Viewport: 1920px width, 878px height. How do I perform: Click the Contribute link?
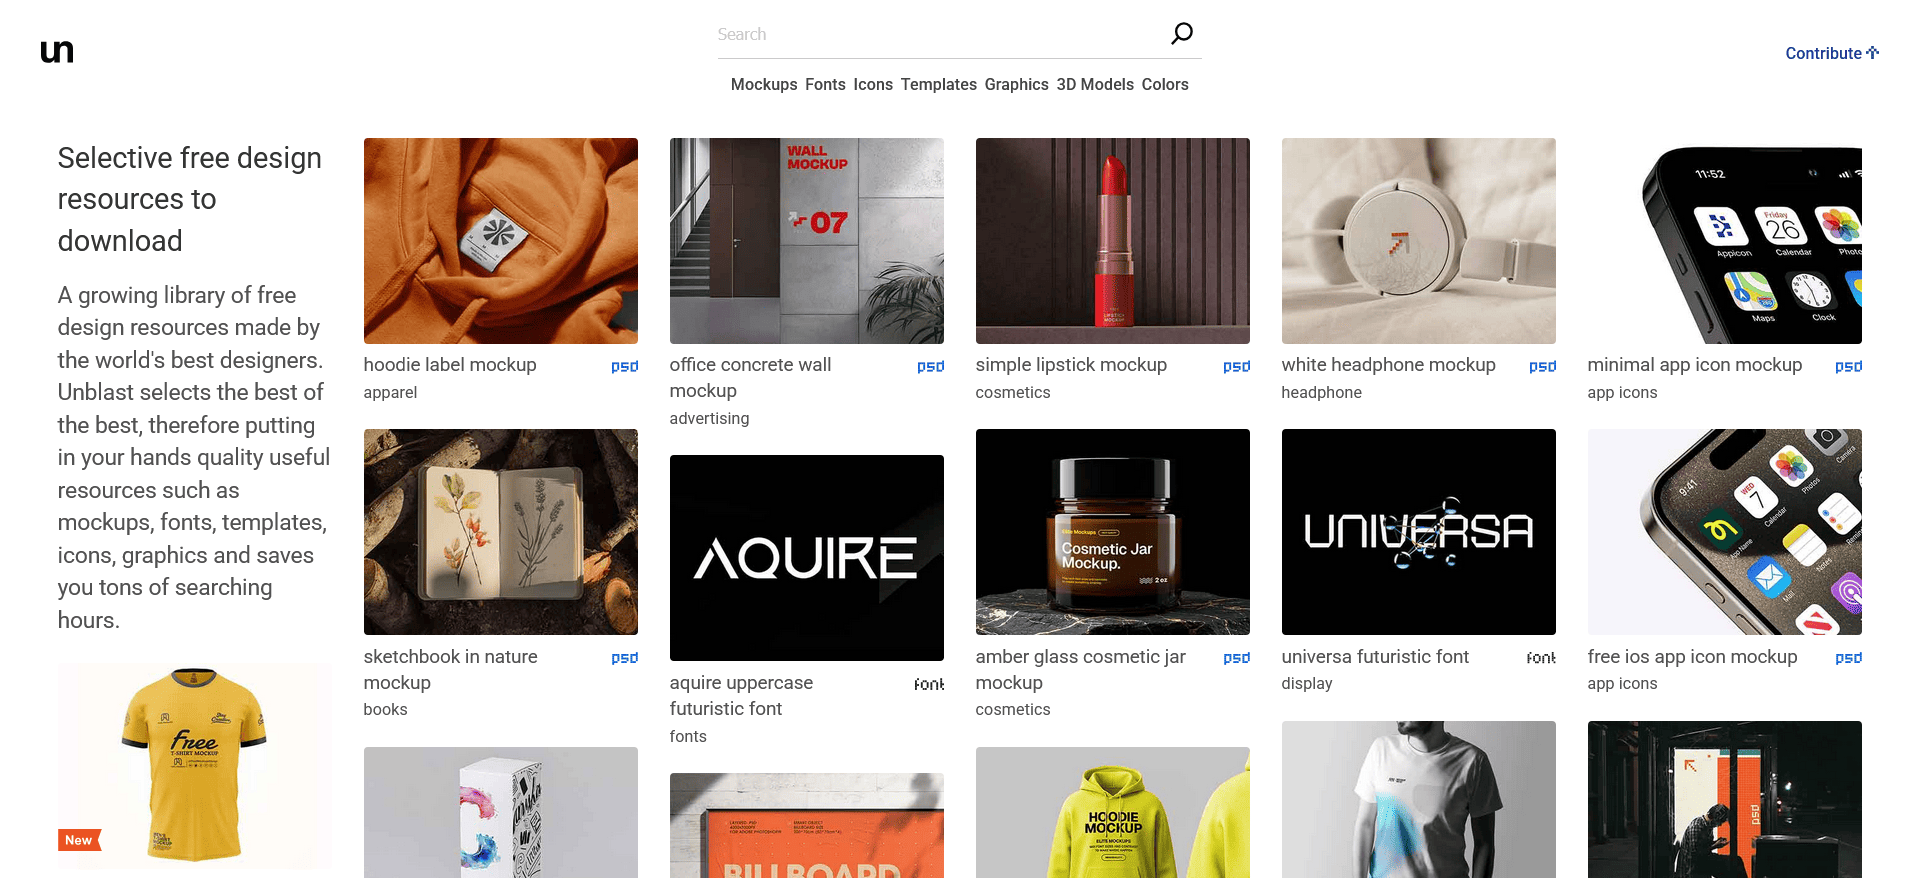pos(1831,53)
